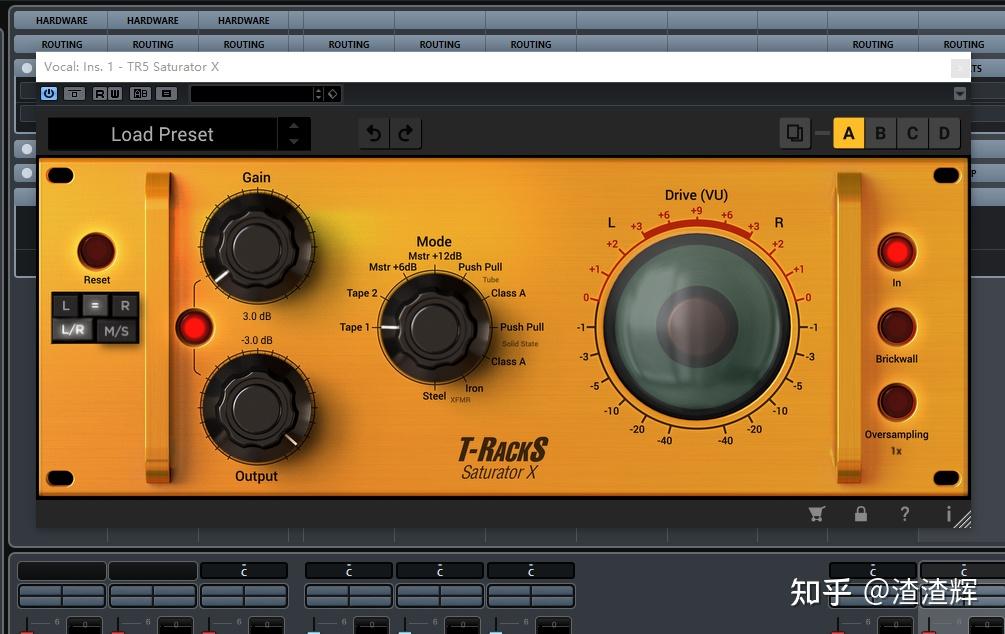Toggle the plugin power bypass button
Viewport: 1005px width, 634px height.
pos(49,94)
